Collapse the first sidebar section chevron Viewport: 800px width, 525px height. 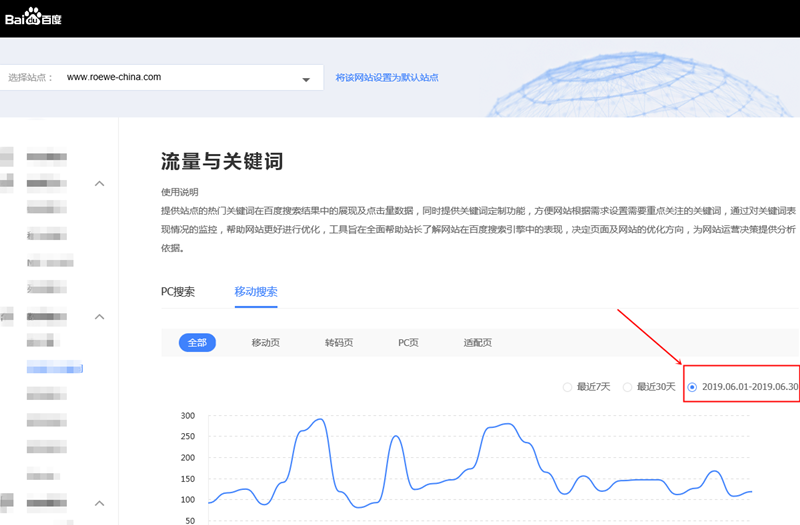point(99,184)
